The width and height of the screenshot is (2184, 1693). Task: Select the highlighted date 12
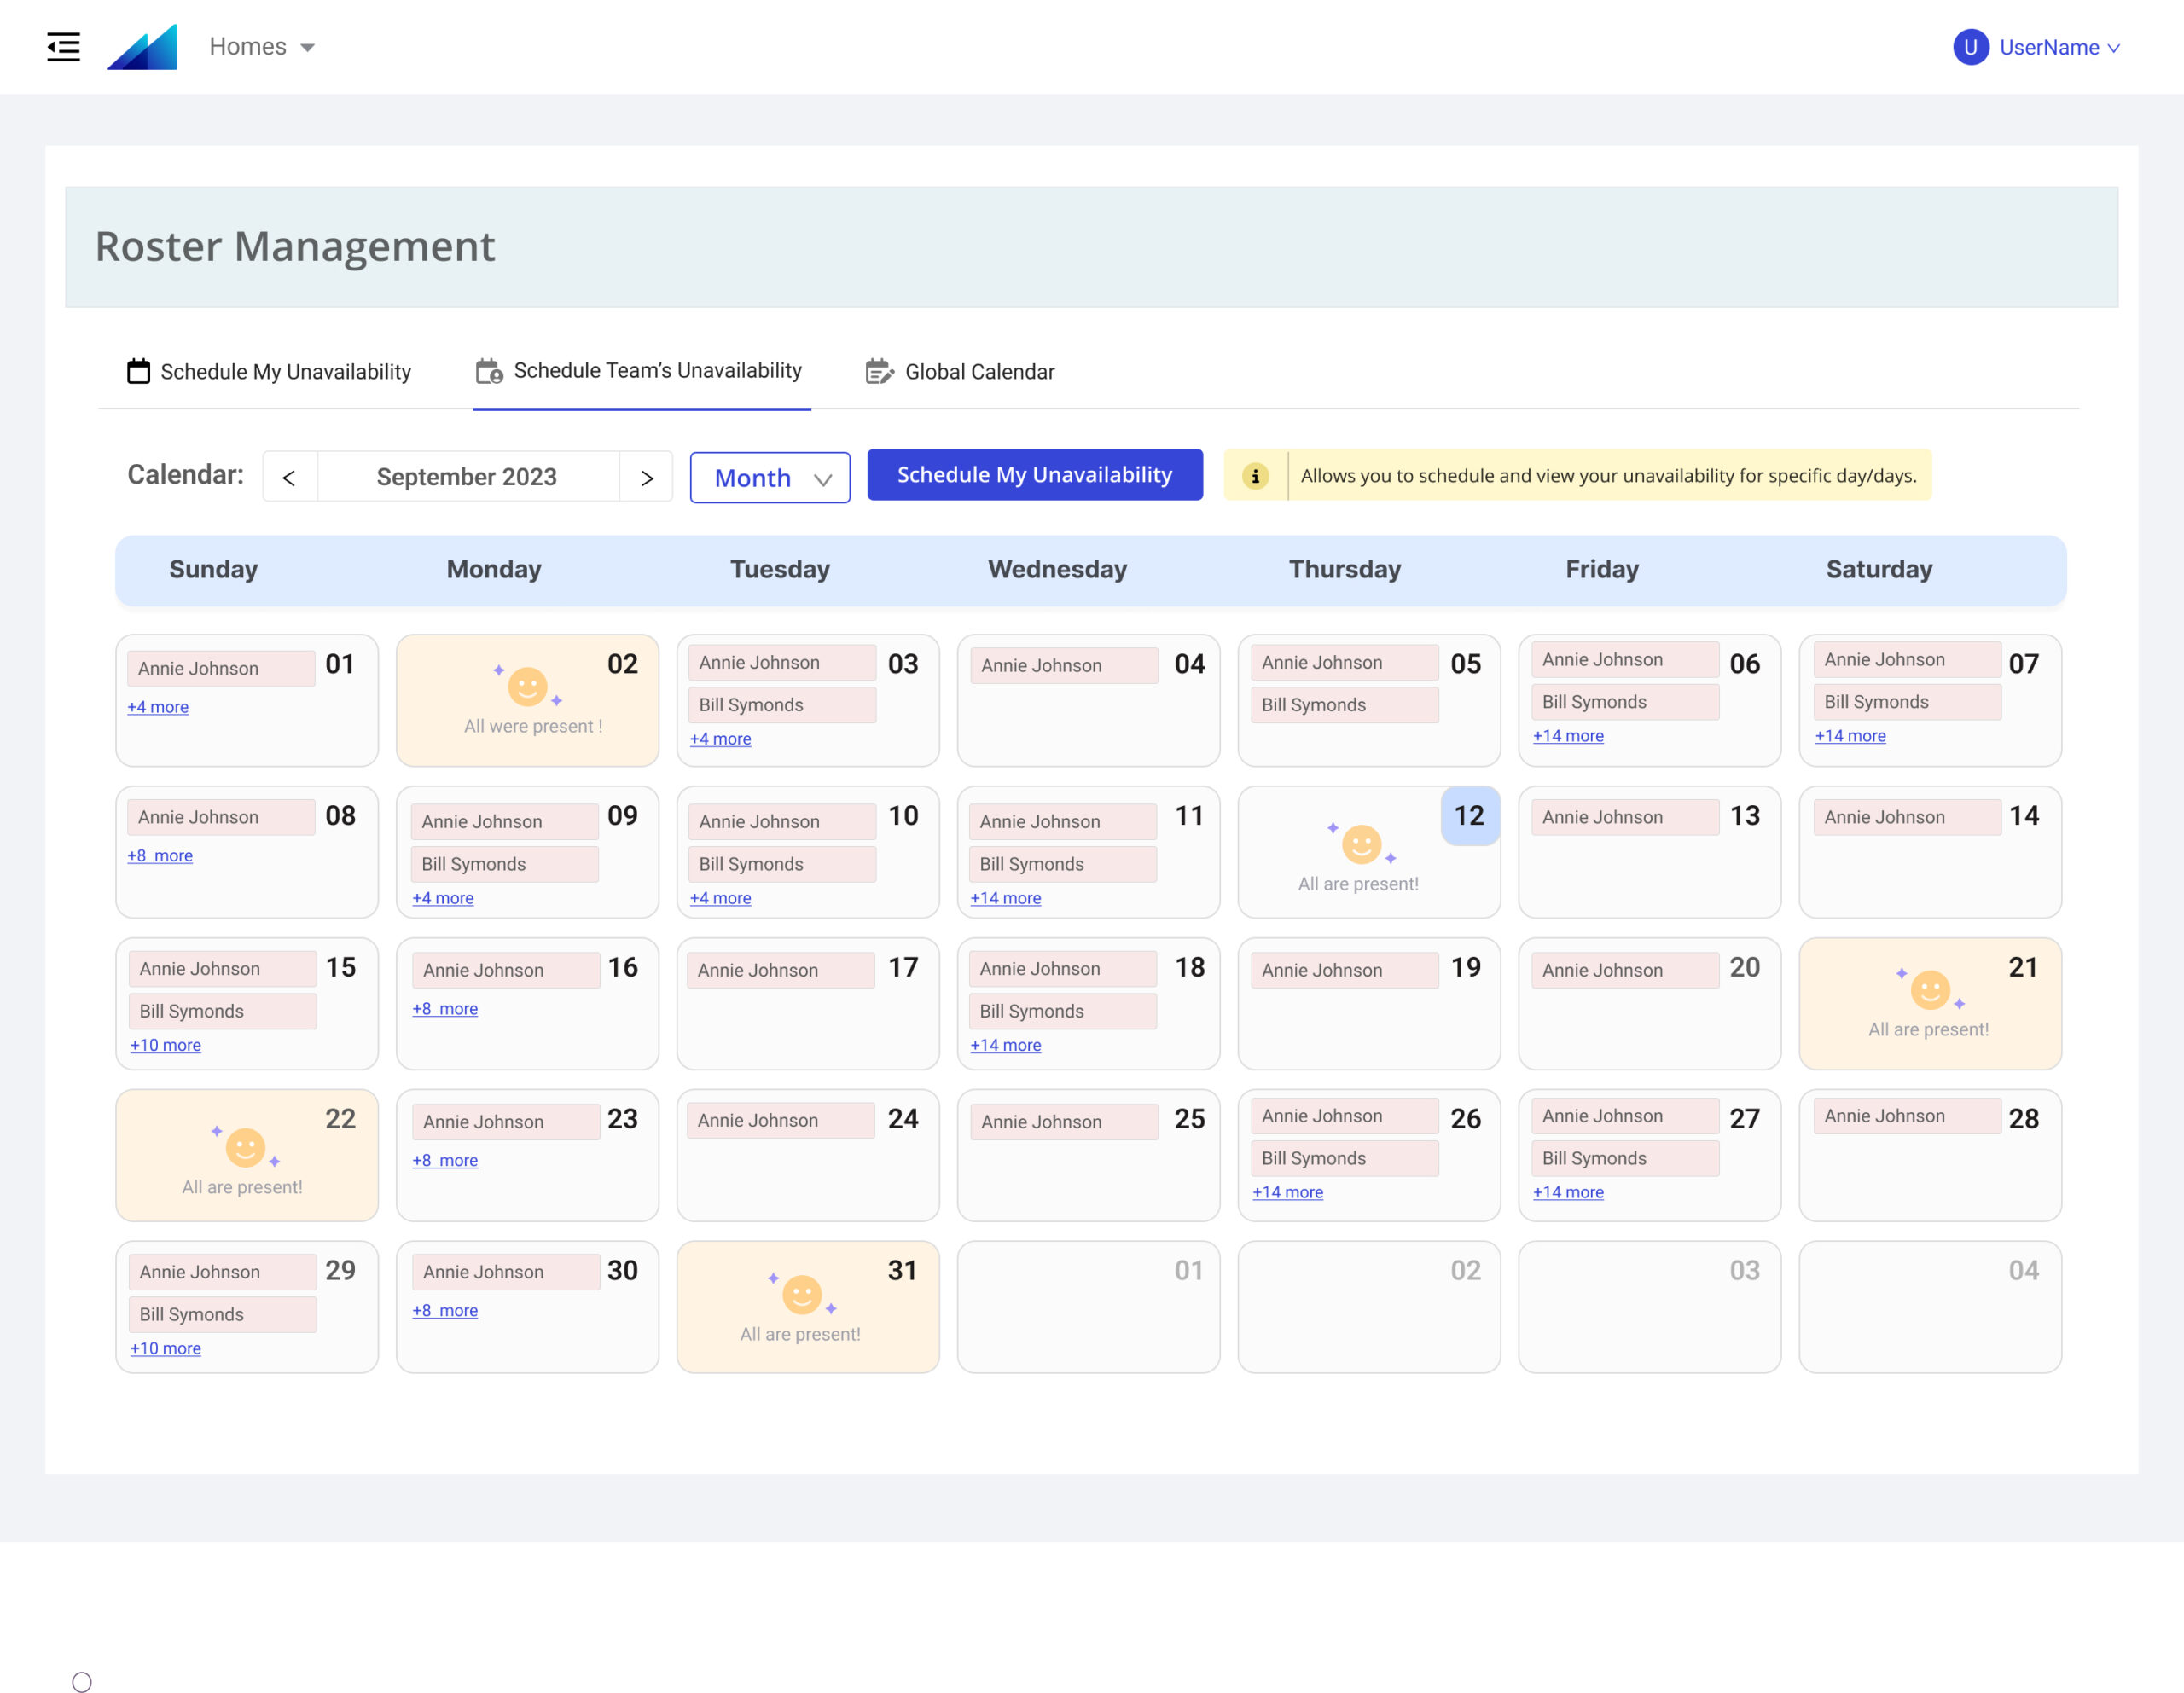click(x=1468, y=816)
